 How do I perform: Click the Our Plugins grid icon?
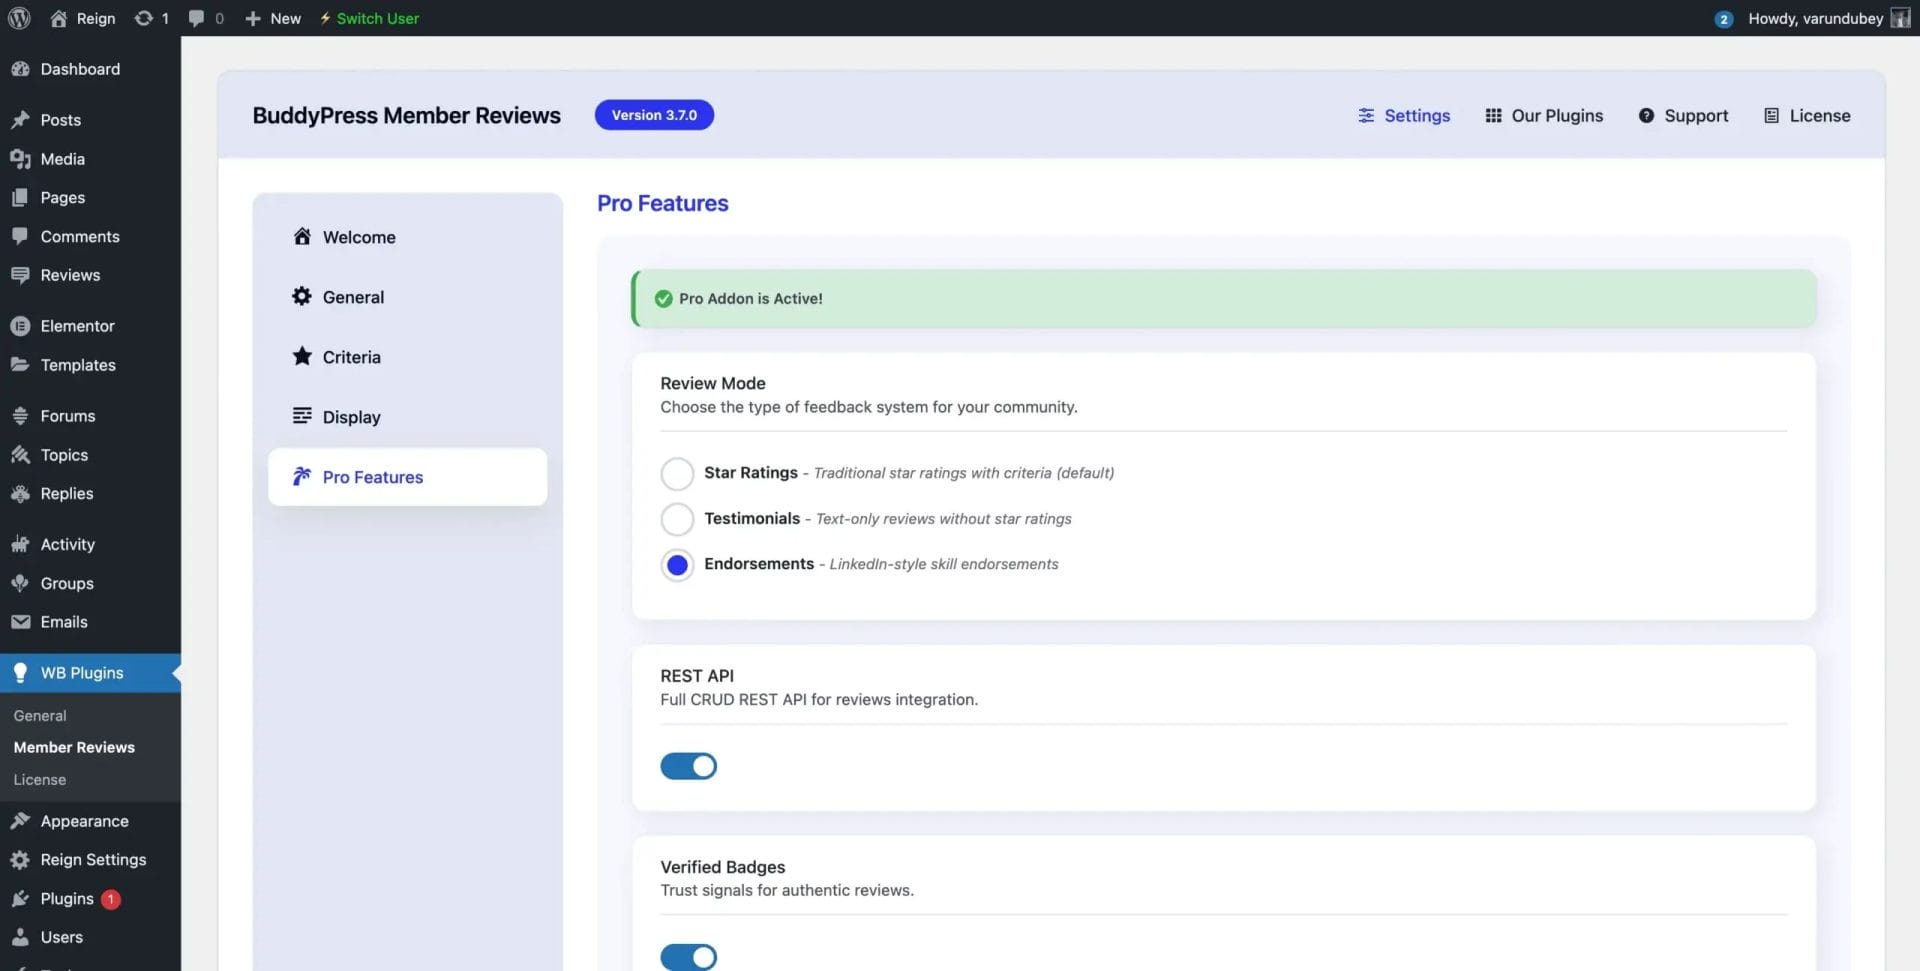click(x=1493, y=115)
